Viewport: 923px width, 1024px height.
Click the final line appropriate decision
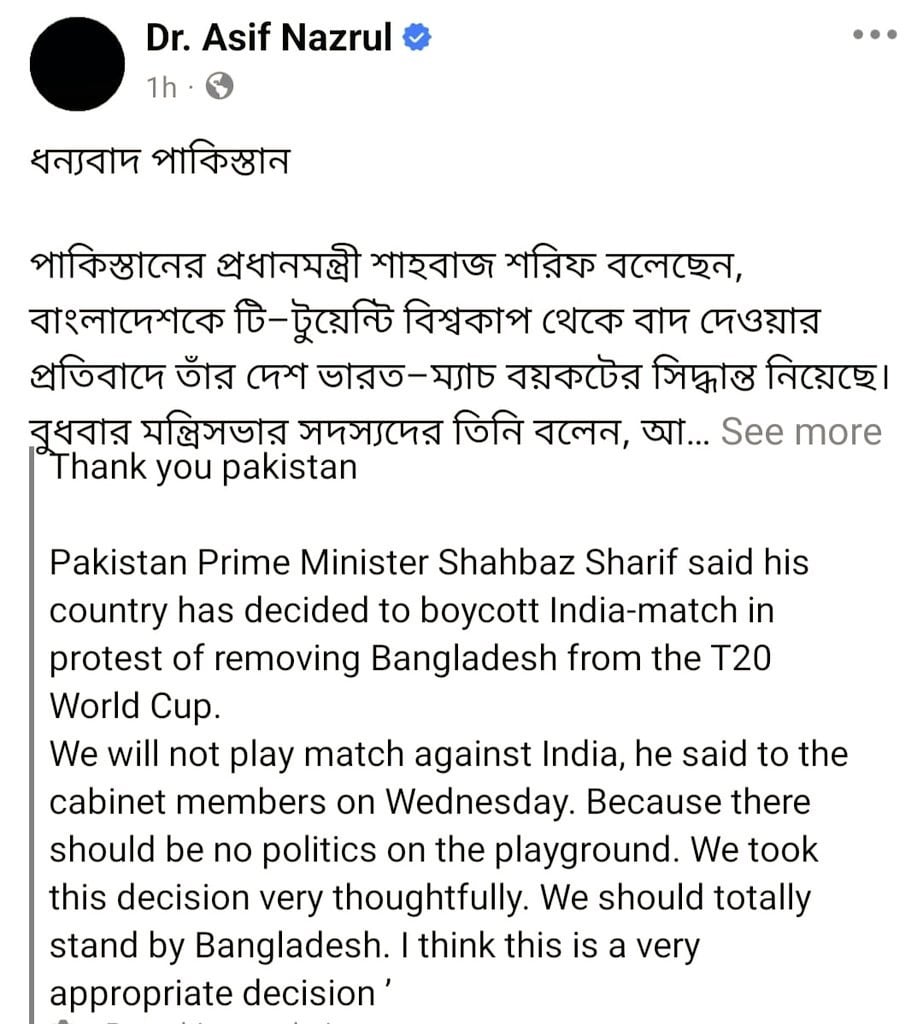click(218, 994)
